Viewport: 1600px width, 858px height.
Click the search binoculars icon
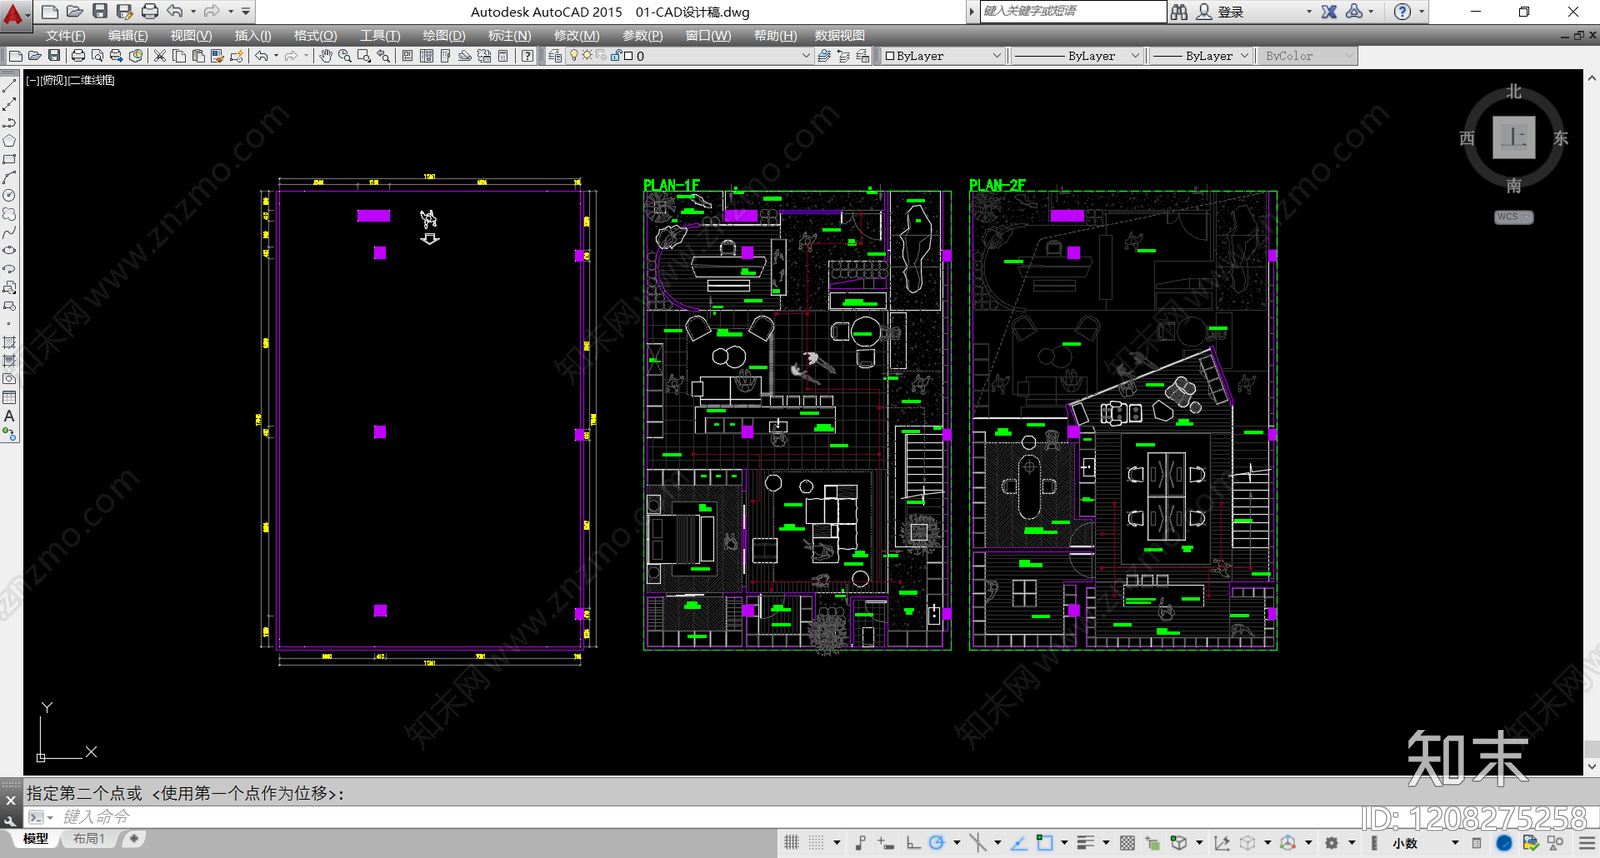pos(1179,12)
